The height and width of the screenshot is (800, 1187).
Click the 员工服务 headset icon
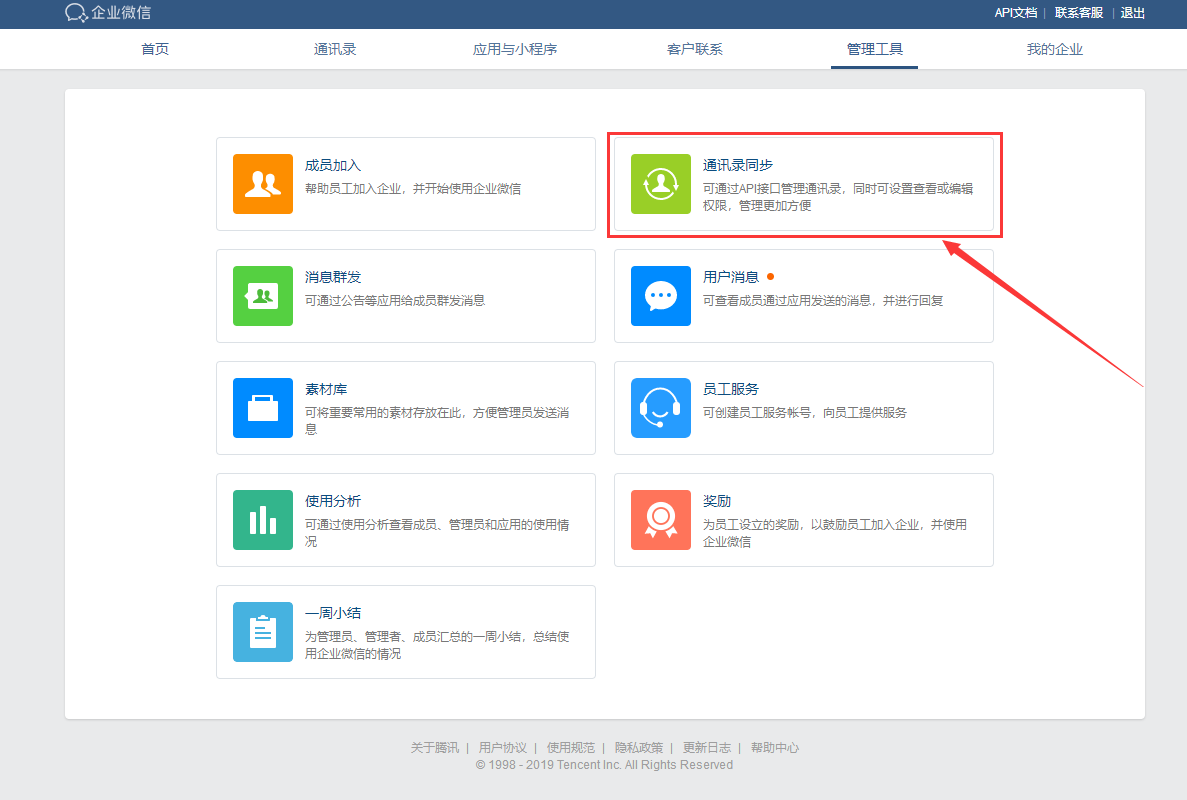click(x=660, y=408)
